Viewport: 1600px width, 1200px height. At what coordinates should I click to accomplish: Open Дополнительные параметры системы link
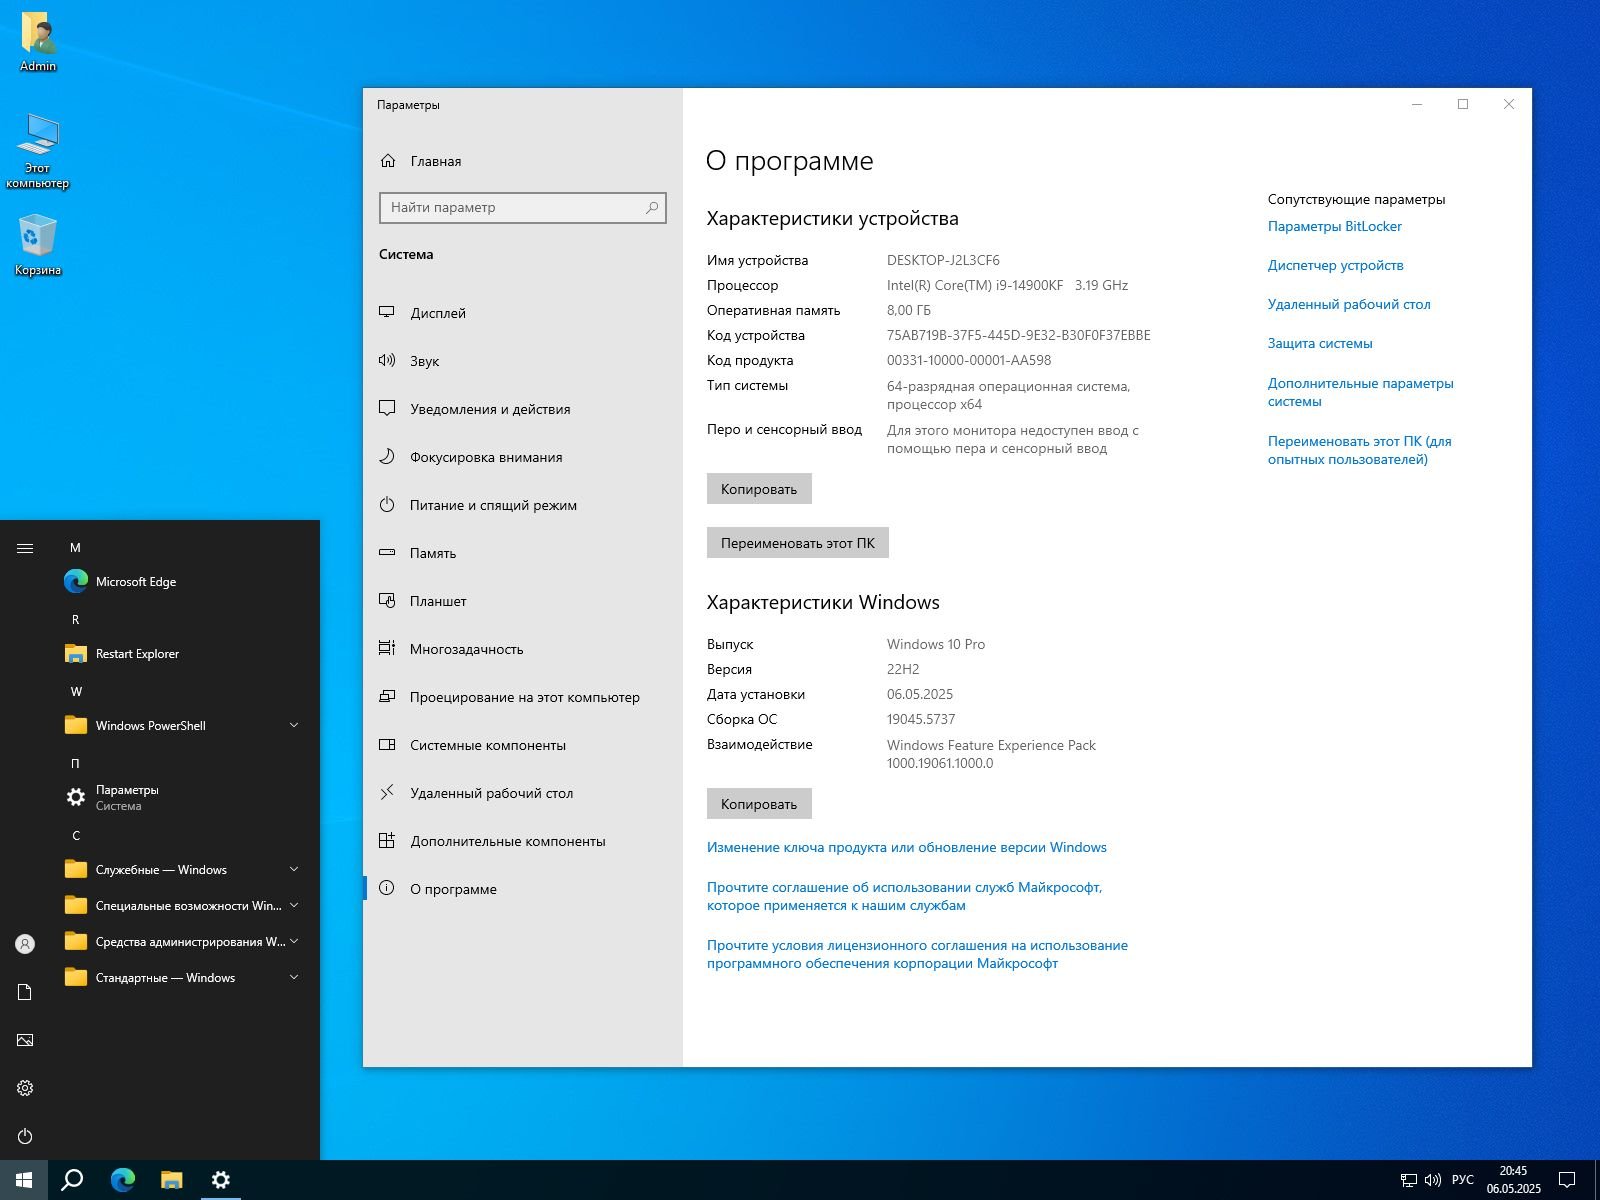(x=1360, y=392)
